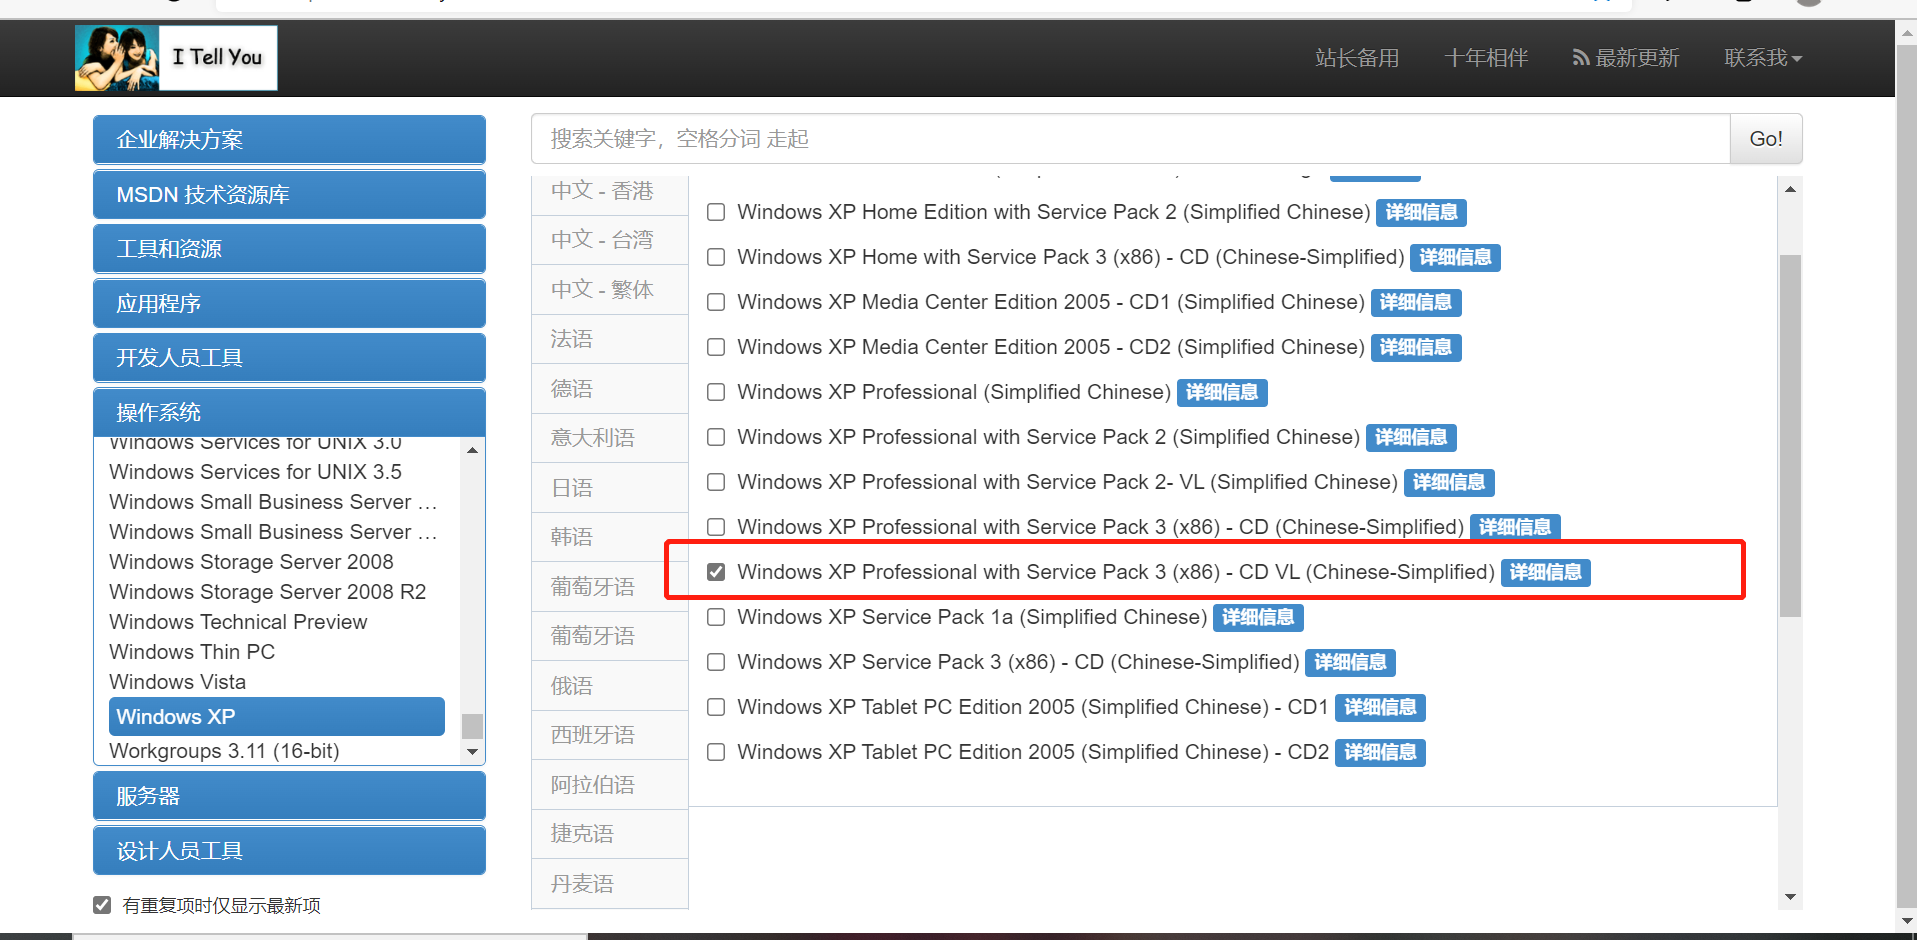
Task: Switch to 捷克语 language tab
Action: [x=610, y=834]
